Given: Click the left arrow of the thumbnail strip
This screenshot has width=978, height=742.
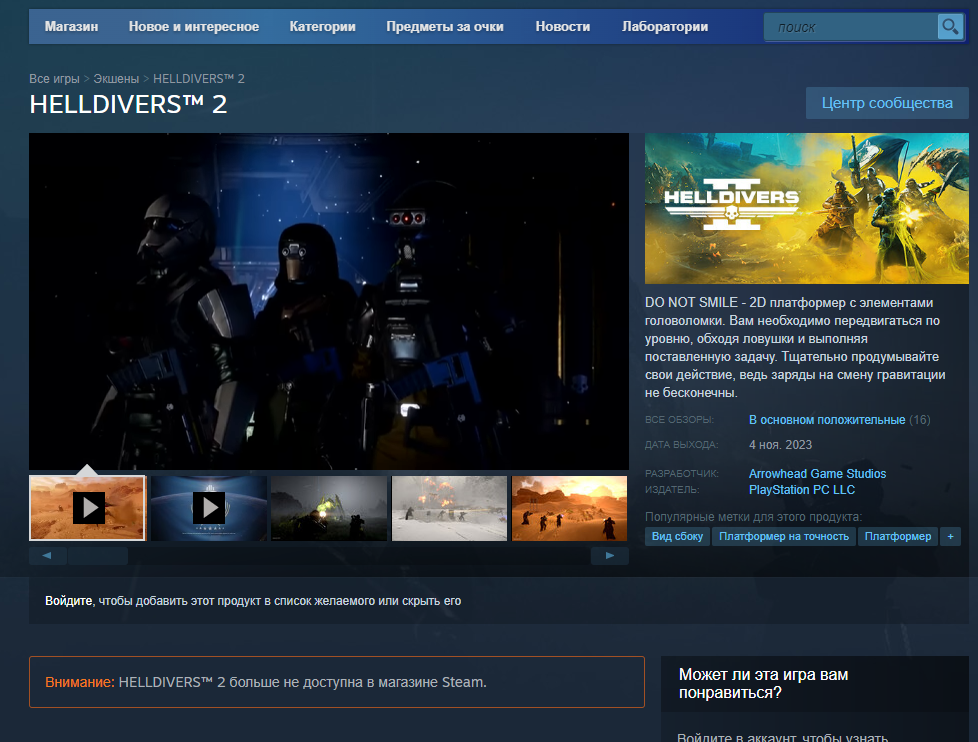Looking at the screenshot, I should (x=47, y=556).
